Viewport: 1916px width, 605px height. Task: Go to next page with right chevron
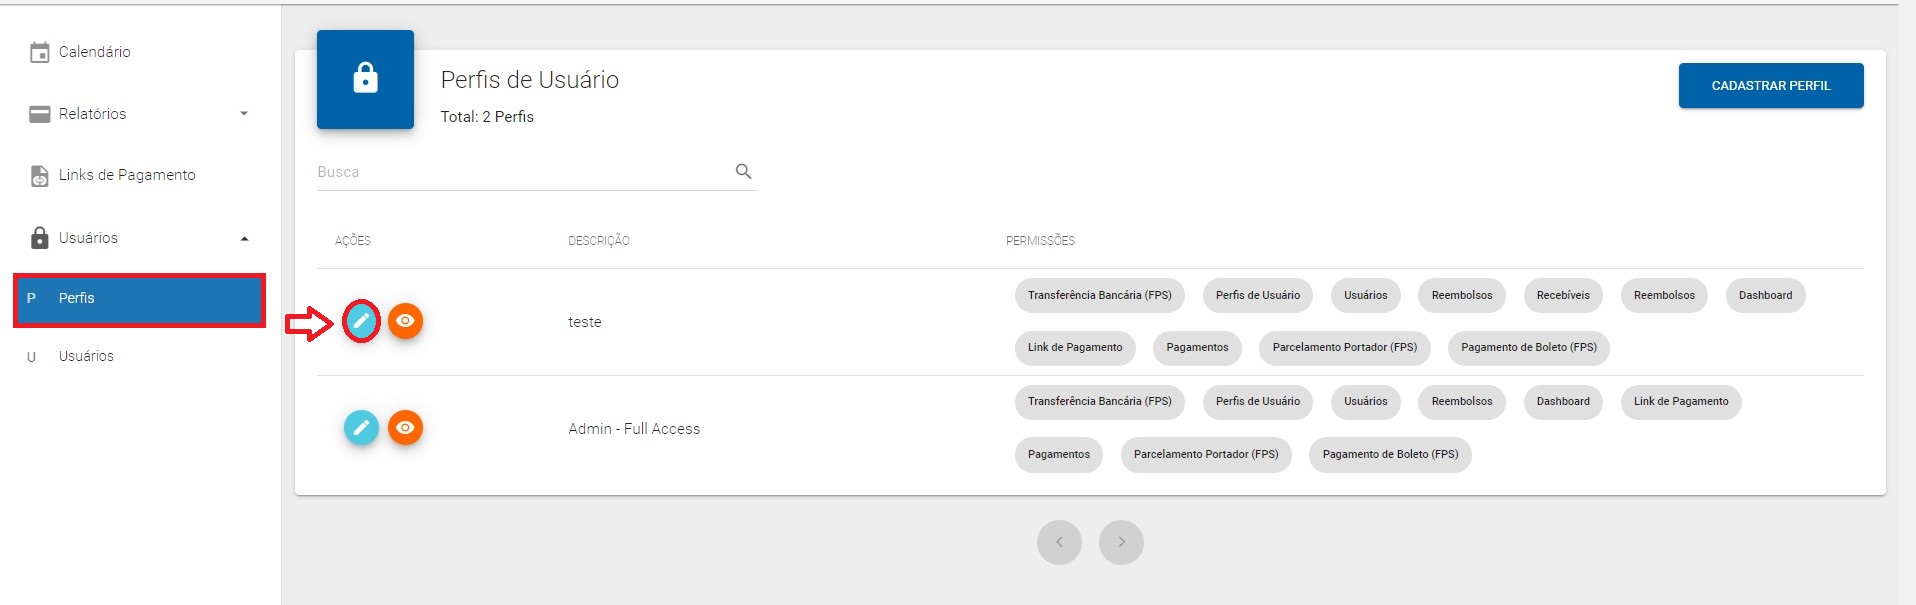click(x=1120, y=542)
